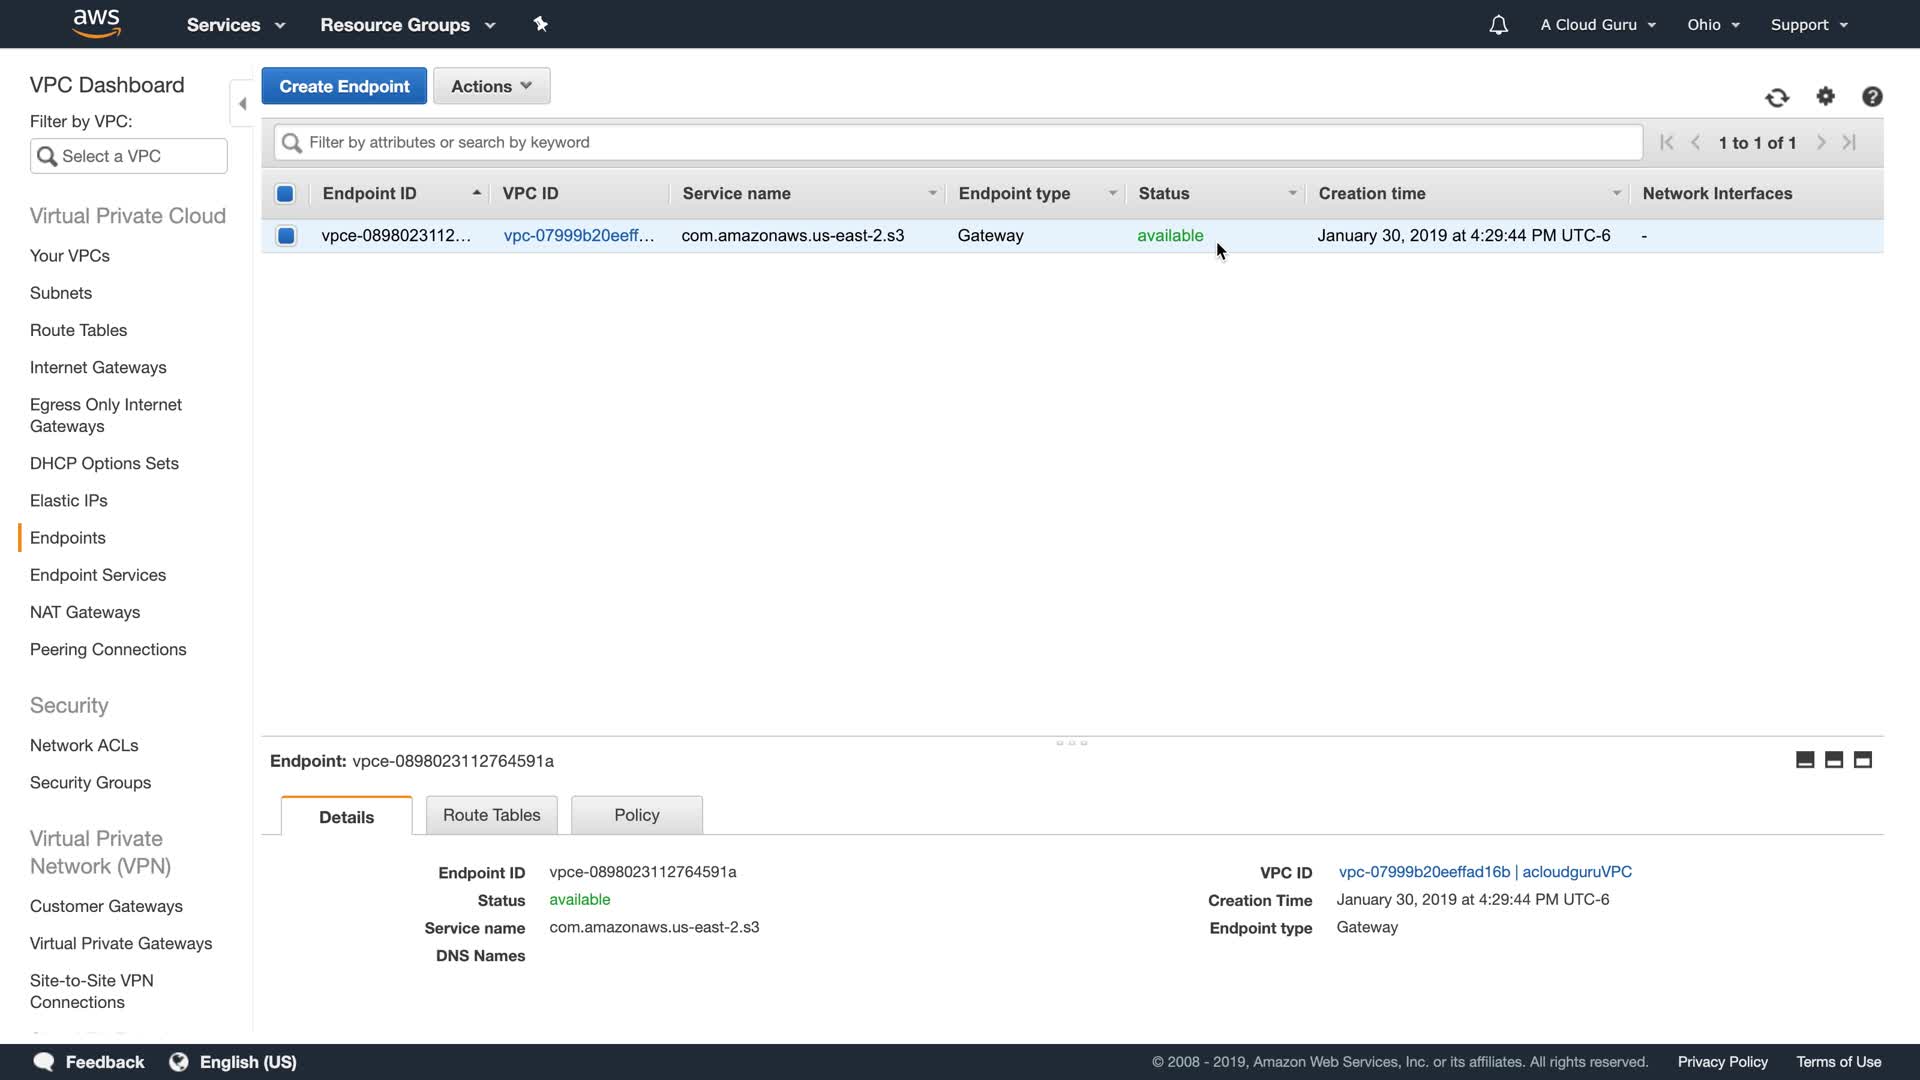The height and width of the screenshot is (1080, 1920).
Task: Click the help question mark icon
Action: [x=1872, y=96]
